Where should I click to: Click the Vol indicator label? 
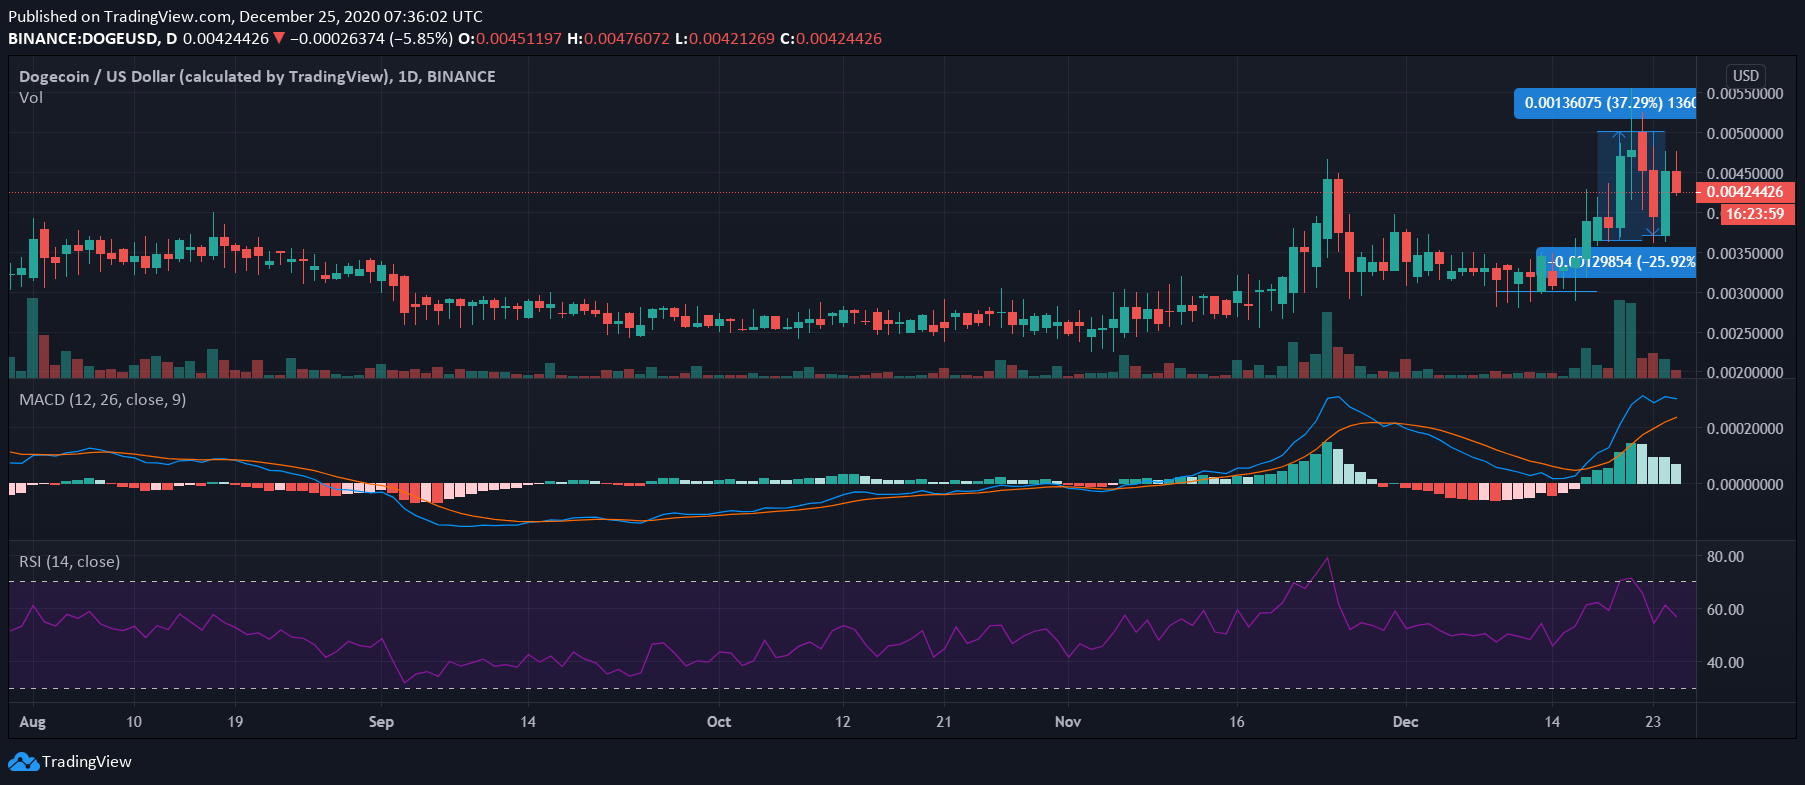click(31, 97)
